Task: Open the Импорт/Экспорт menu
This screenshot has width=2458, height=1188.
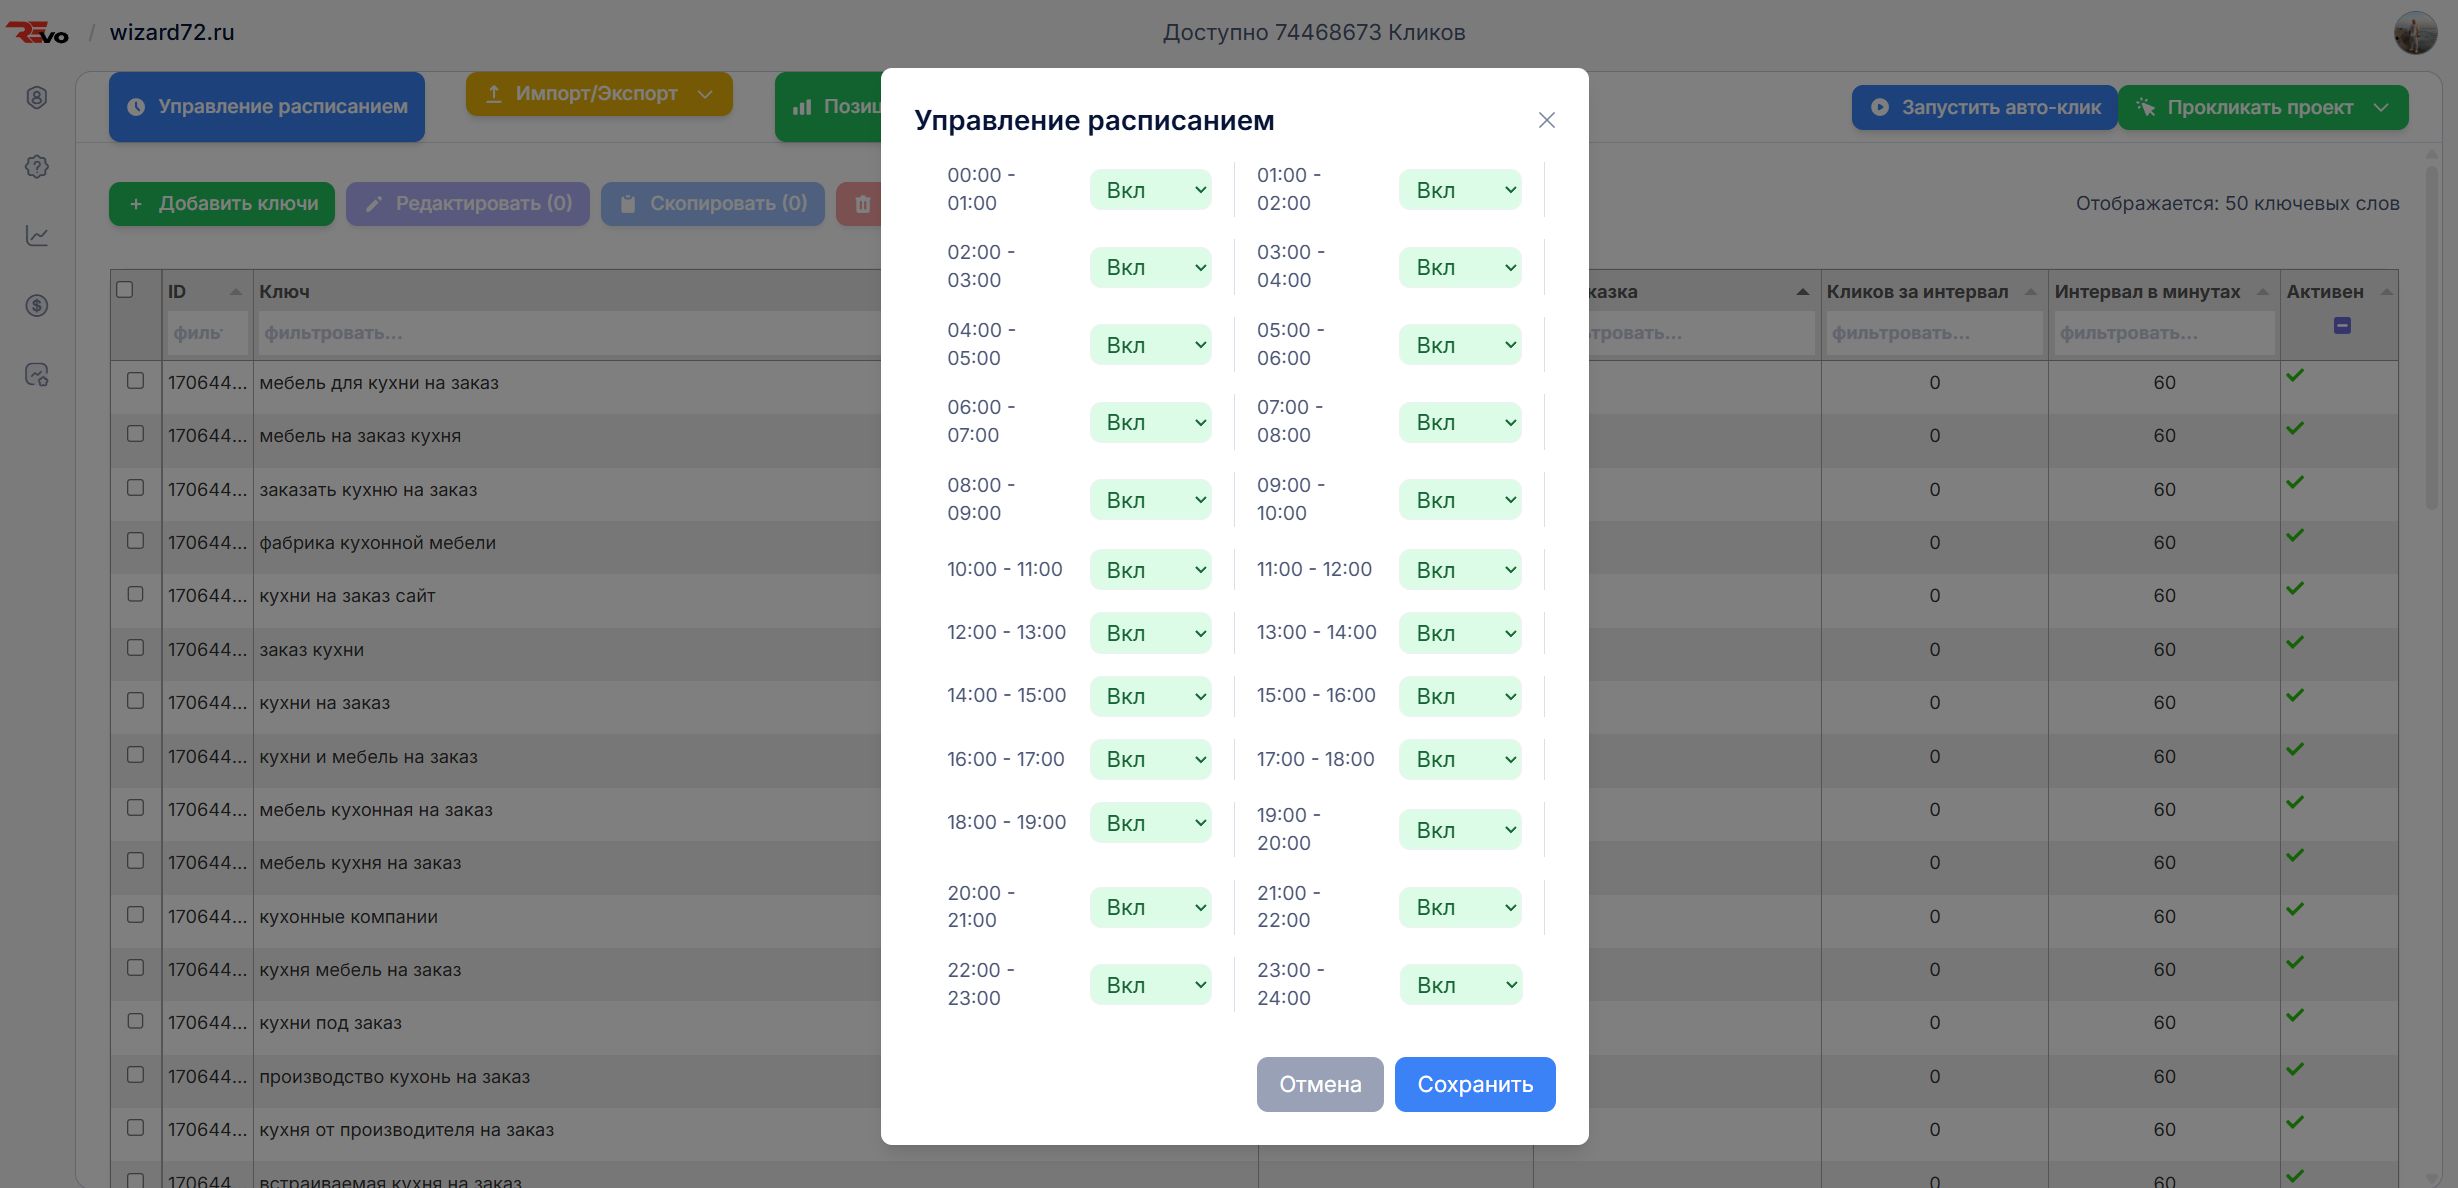Action: tap(598, 93)
